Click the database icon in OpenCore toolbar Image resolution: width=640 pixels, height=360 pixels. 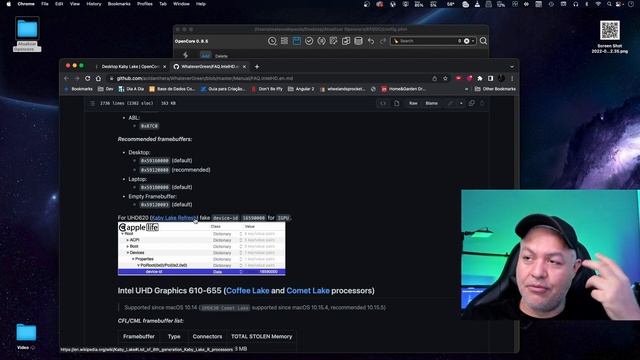[x=358, y=41]
